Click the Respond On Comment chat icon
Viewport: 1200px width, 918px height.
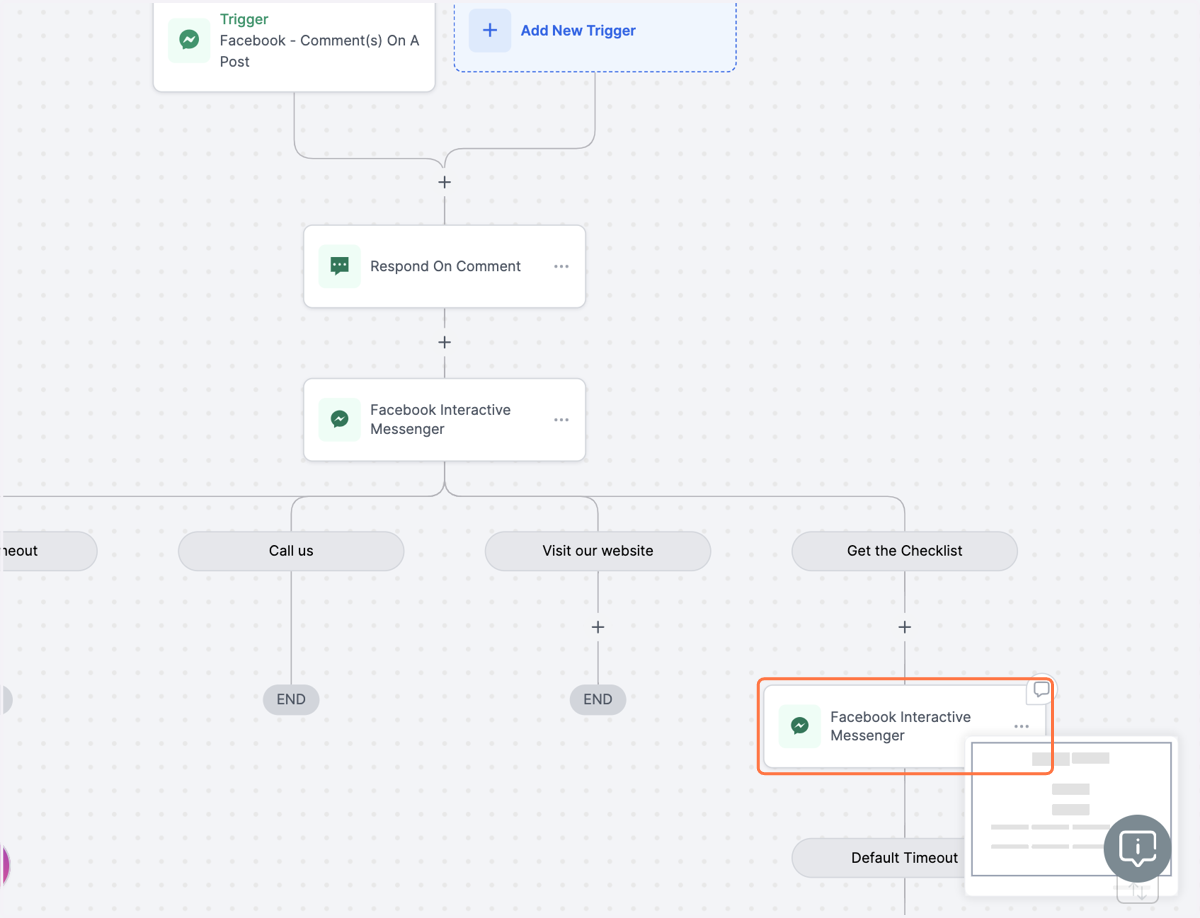[x=340, y=266]
